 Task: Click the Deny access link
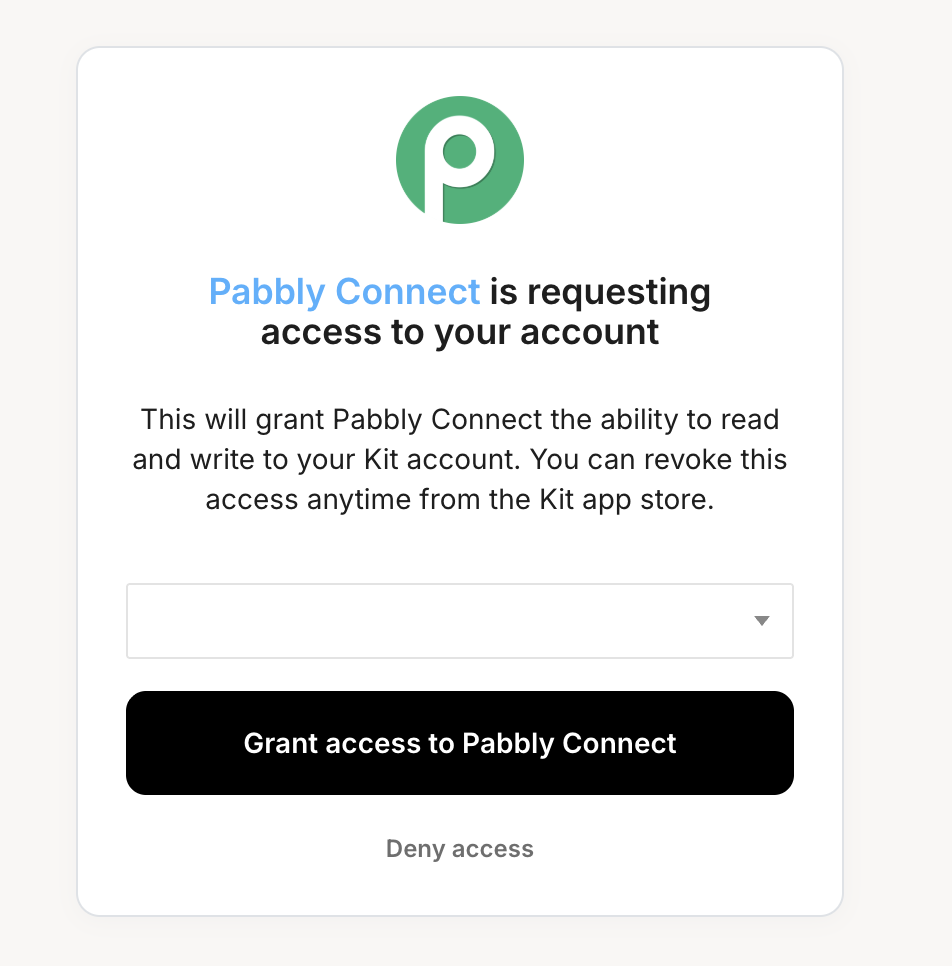(460, 849)
